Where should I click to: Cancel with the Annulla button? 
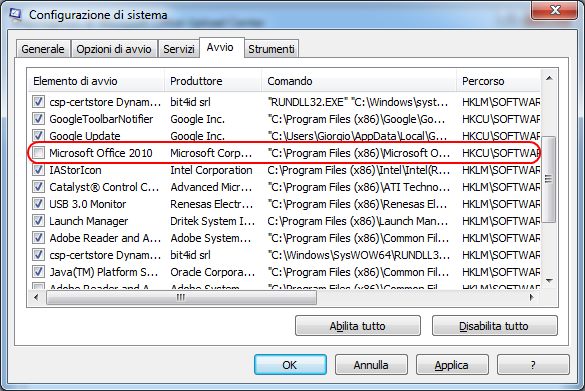point(371,365)
